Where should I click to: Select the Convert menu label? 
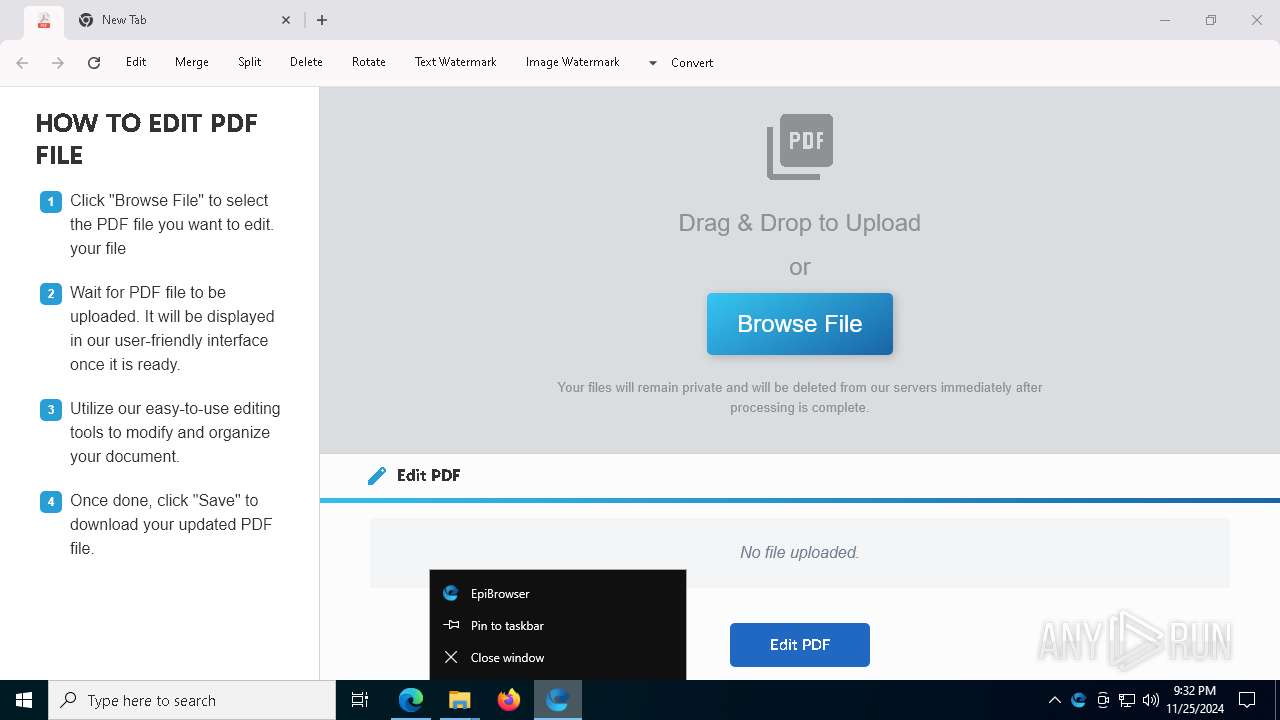click(x=692, y=63)
